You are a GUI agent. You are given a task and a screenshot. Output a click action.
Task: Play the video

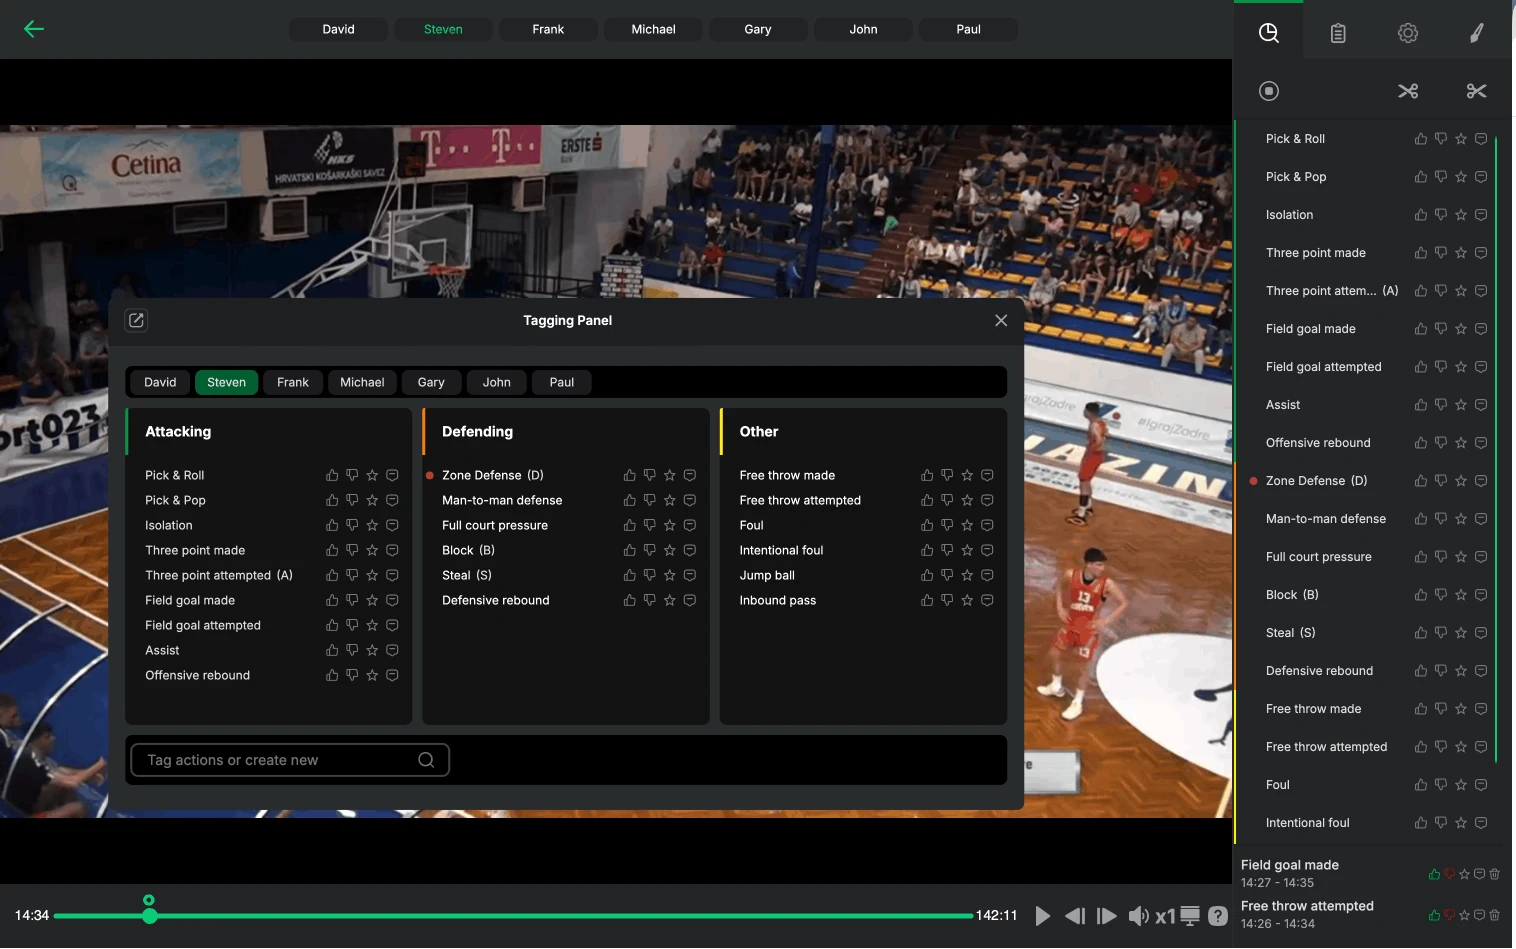1043,915
